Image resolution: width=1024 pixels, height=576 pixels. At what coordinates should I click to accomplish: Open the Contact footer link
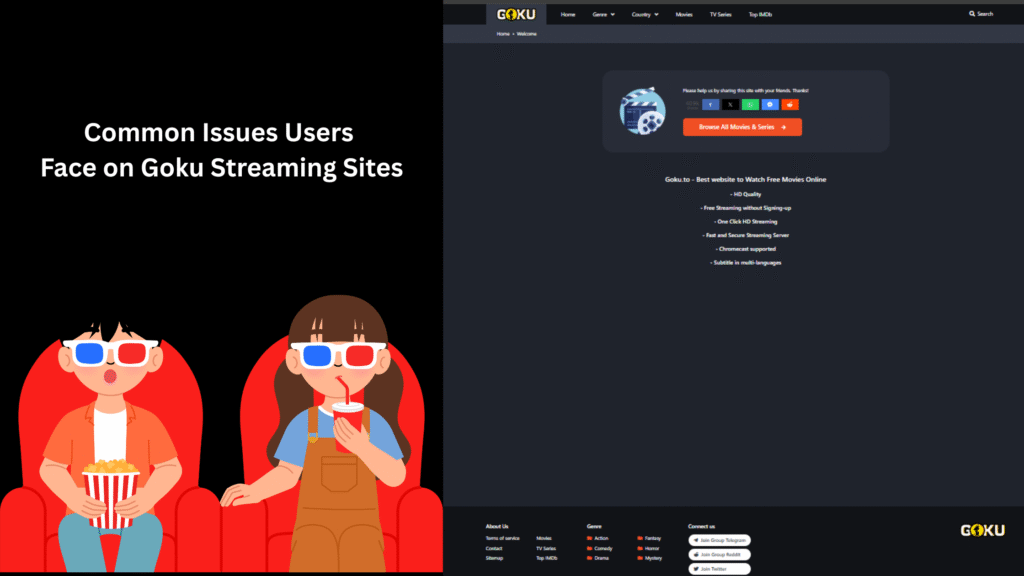tap(494, 549)
